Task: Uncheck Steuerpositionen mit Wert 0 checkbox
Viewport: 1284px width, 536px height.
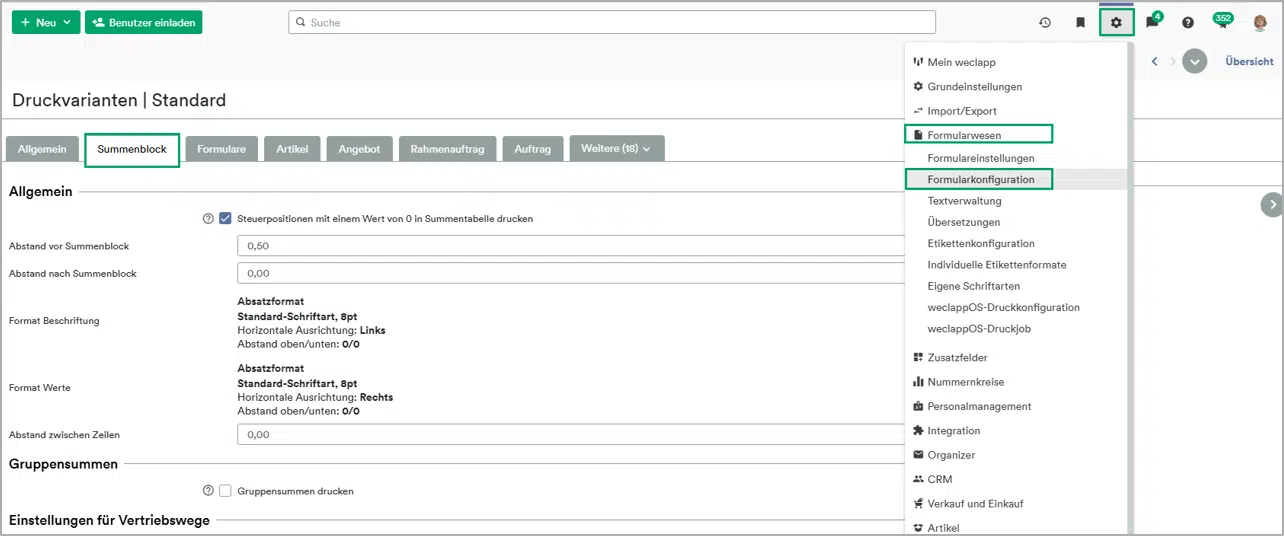Action: [x=225, y=218]
